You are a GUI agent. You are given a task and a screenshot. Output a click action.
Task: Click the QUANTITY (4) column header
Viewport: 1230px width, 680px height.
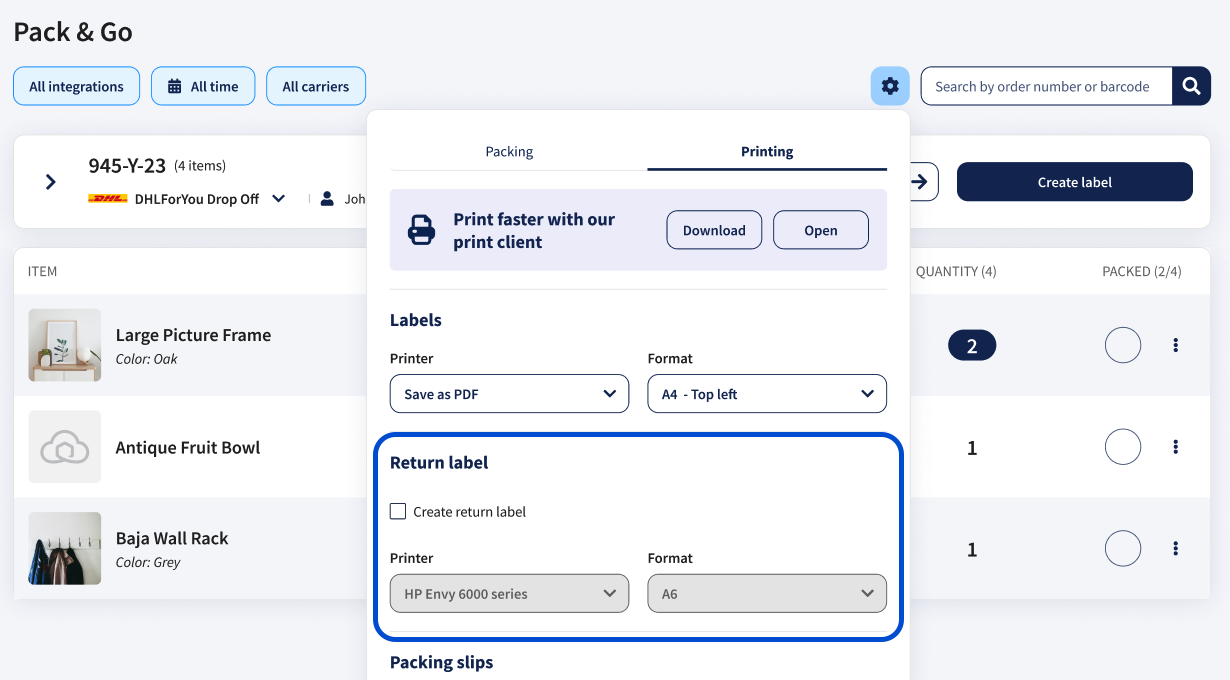(956, 271)
